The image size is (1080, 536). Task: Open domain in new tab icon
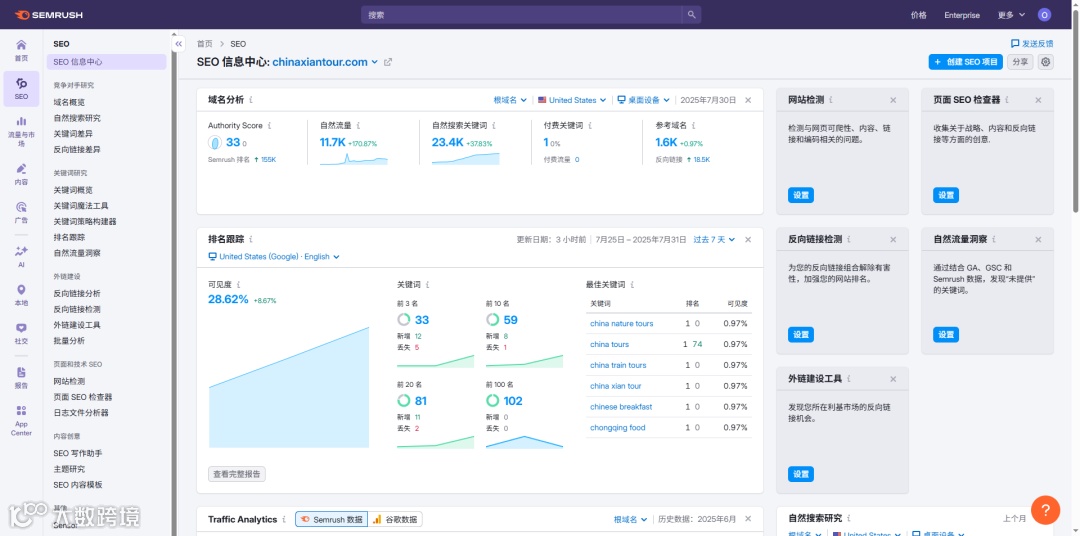pyautogui.click(x=388, y=62)
